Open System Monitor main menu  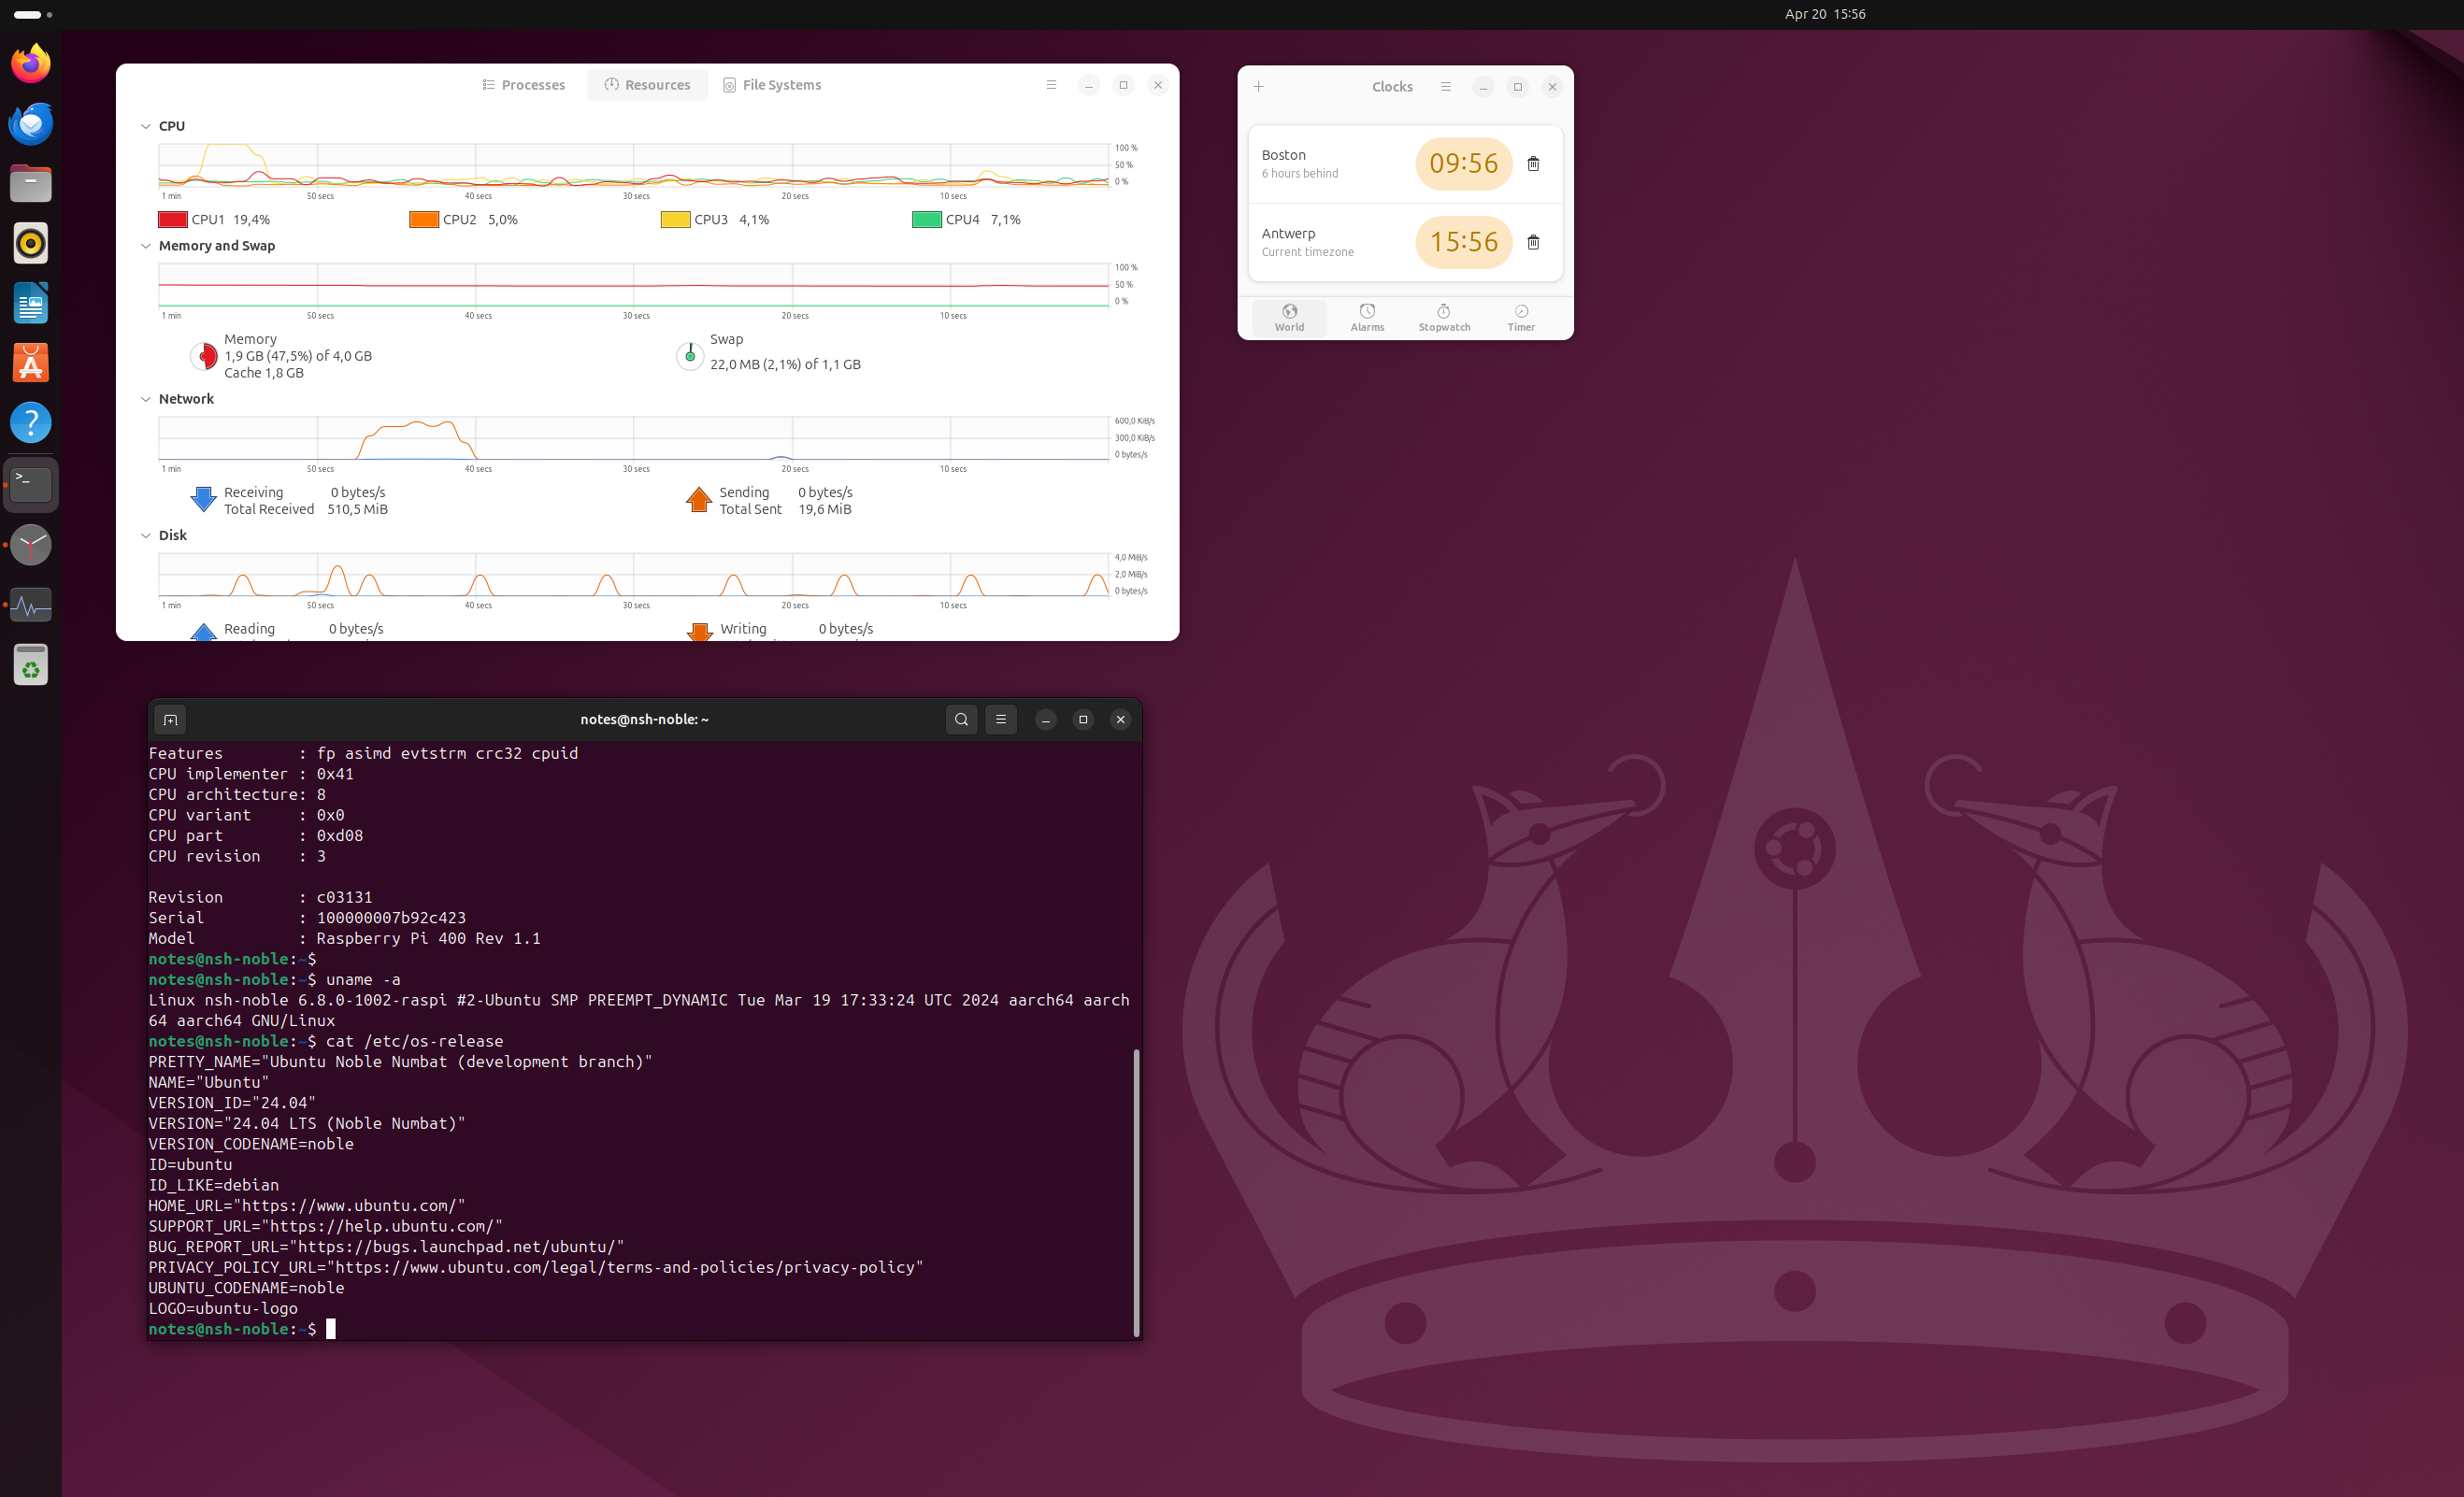pyautogui.click(x=1051, y=85)
